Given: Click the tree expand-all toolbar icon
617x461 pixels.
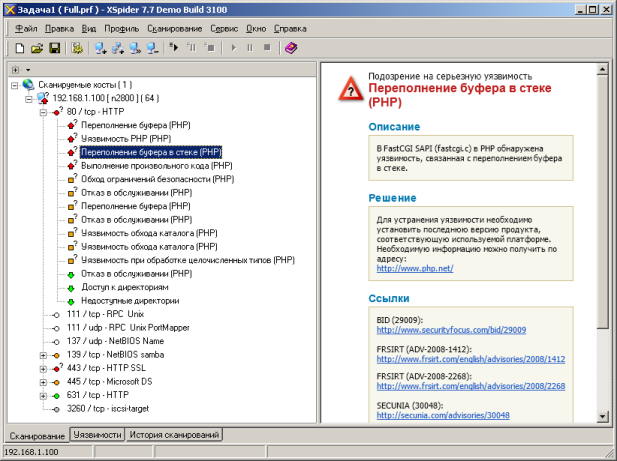Looking at the screenshot, I should pyautogui.click(x=15, y=70).
